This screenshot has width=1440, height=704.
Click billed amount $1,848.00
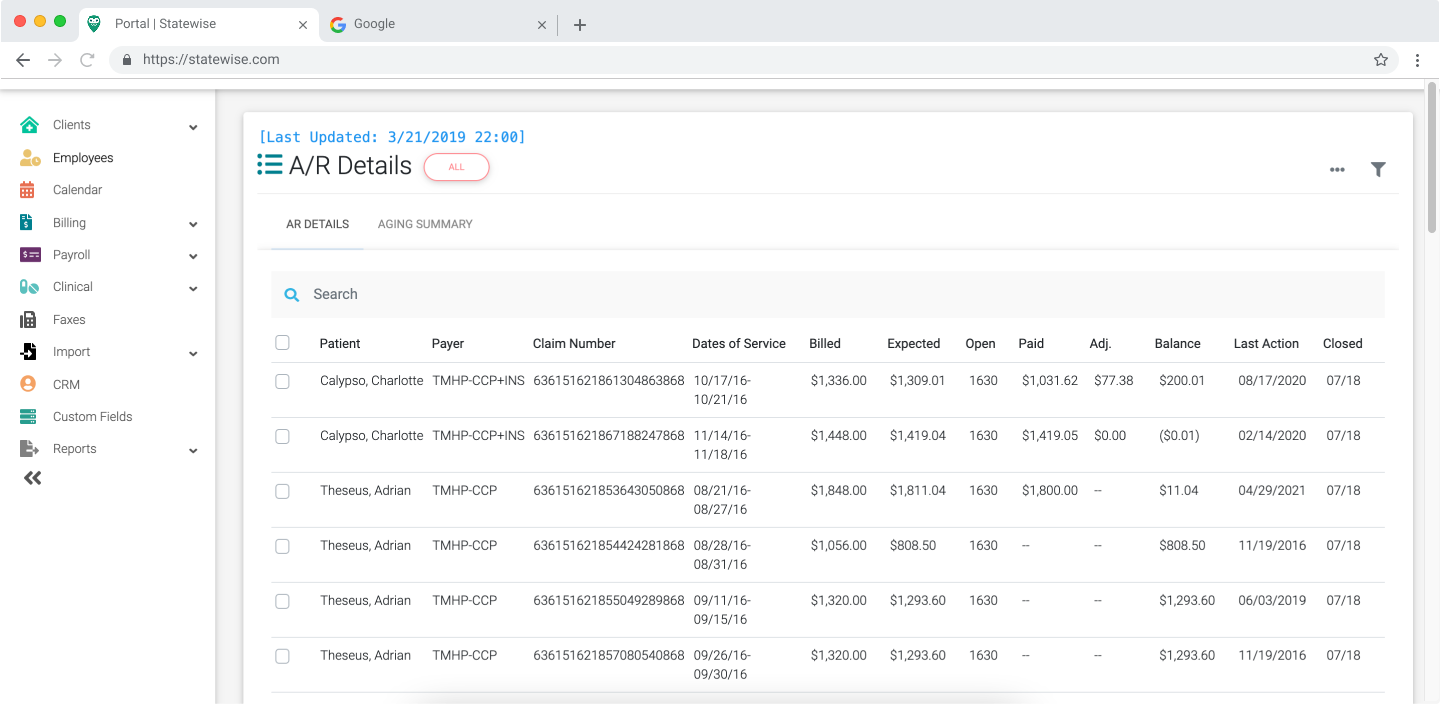point(839,491)
